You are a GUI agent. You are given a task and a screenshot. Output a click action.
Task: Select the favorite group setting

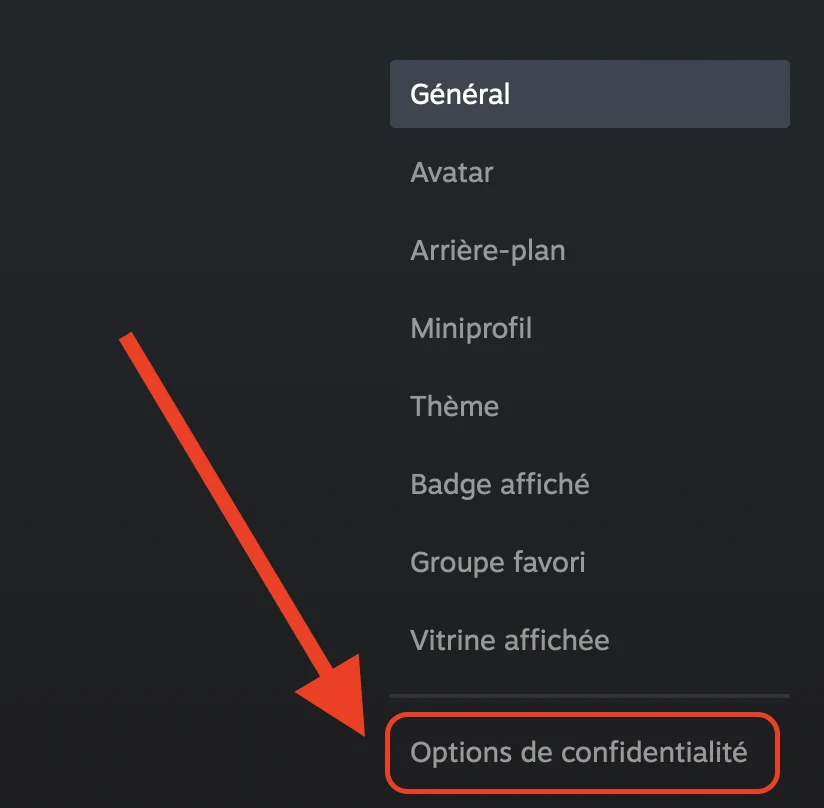(497, 562)
